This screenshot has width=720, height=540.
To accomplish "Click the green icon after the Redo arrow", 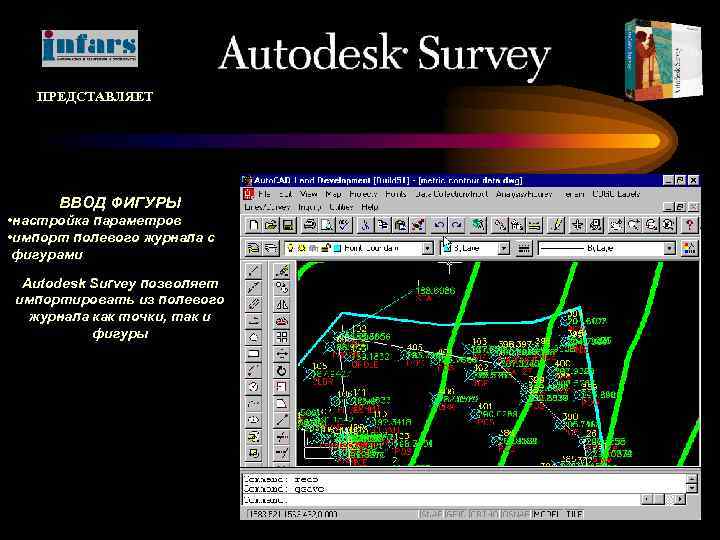I will 478,225.
